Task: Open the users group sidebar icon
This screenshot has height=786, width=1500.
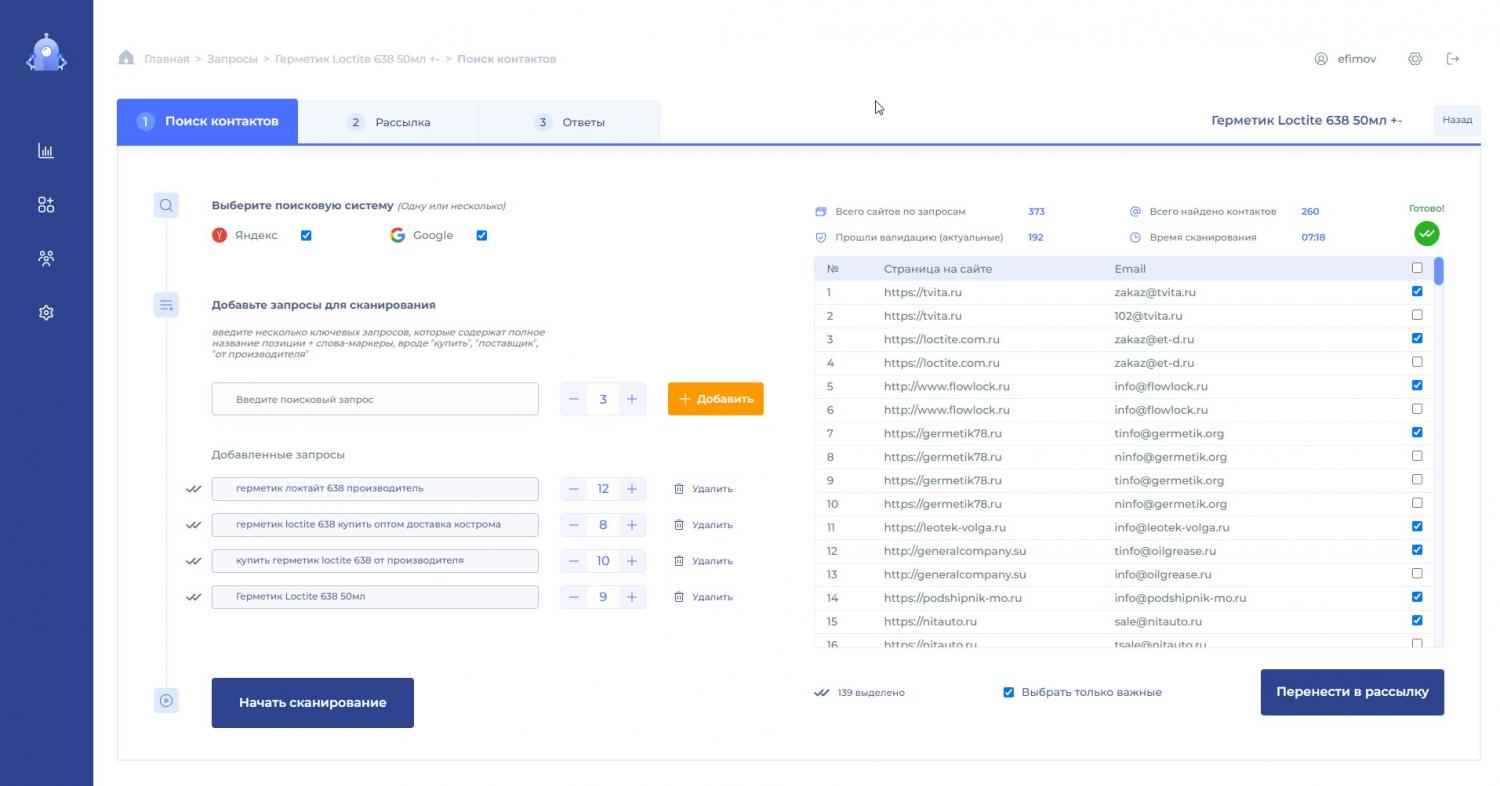Action: (x=46, y=258)
